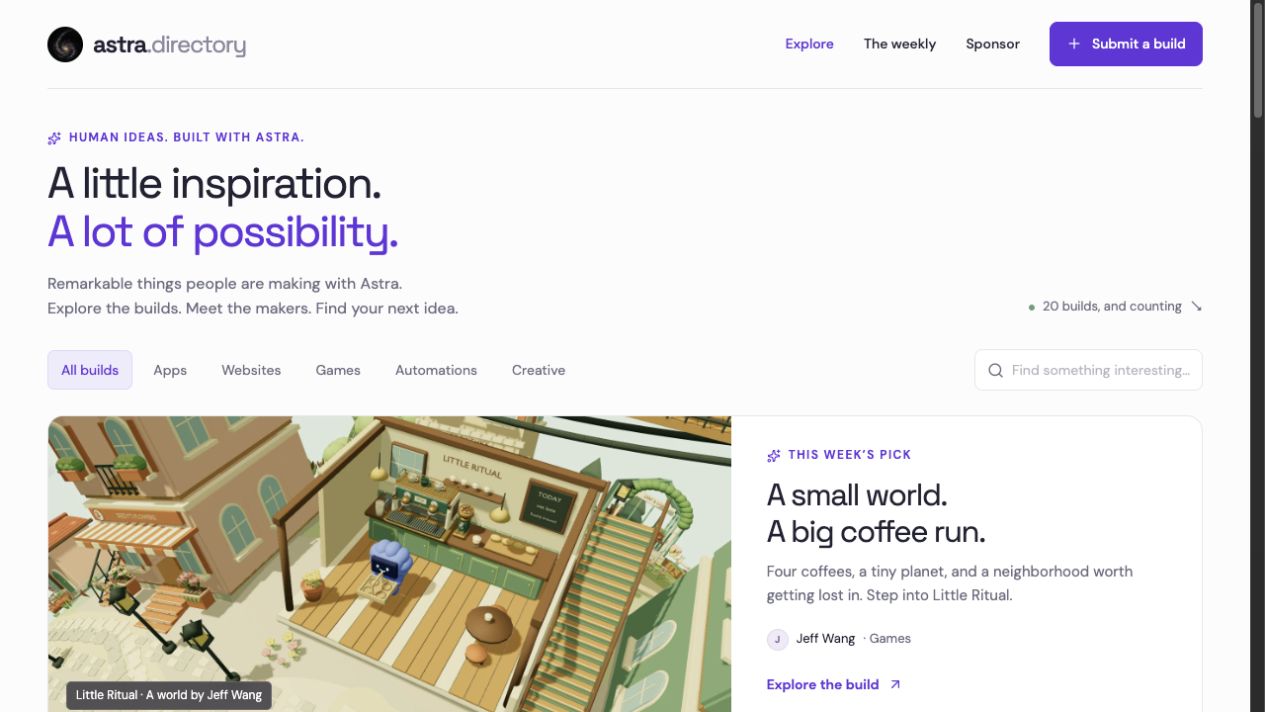The height and width of the screenshot is (712, 1265).
Task: Click the sparkle icon beside THIS WEEK'S PICK
Action: 774,455
